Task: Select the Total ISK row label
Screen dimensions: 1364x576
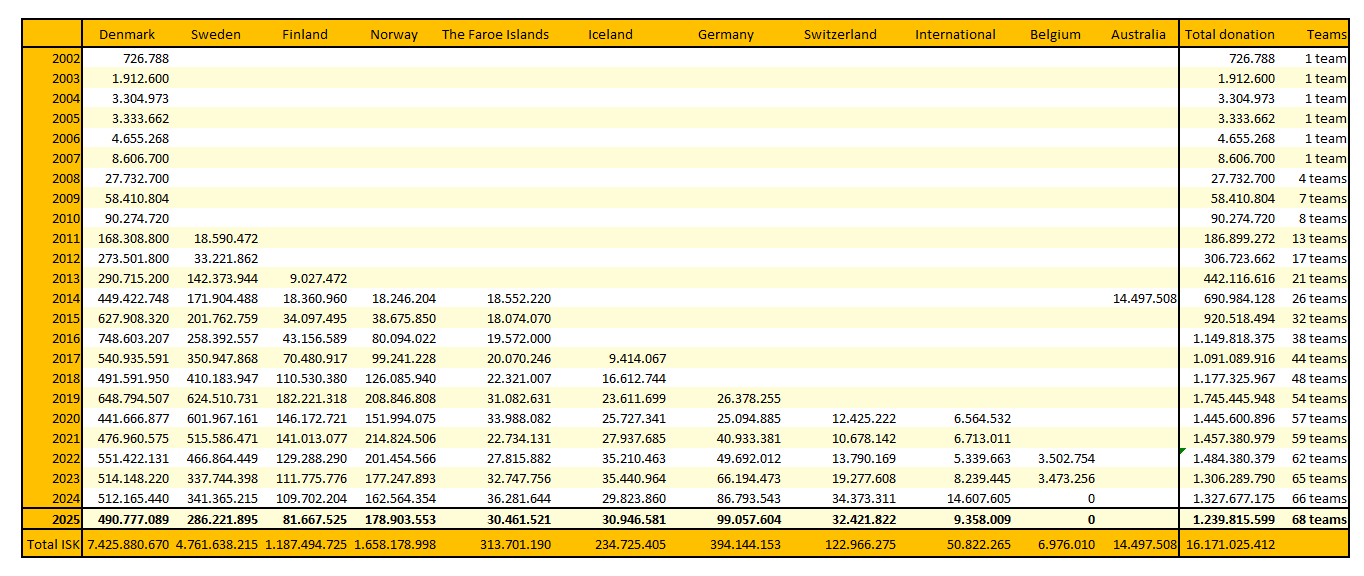Action: [x=54, y=544]
